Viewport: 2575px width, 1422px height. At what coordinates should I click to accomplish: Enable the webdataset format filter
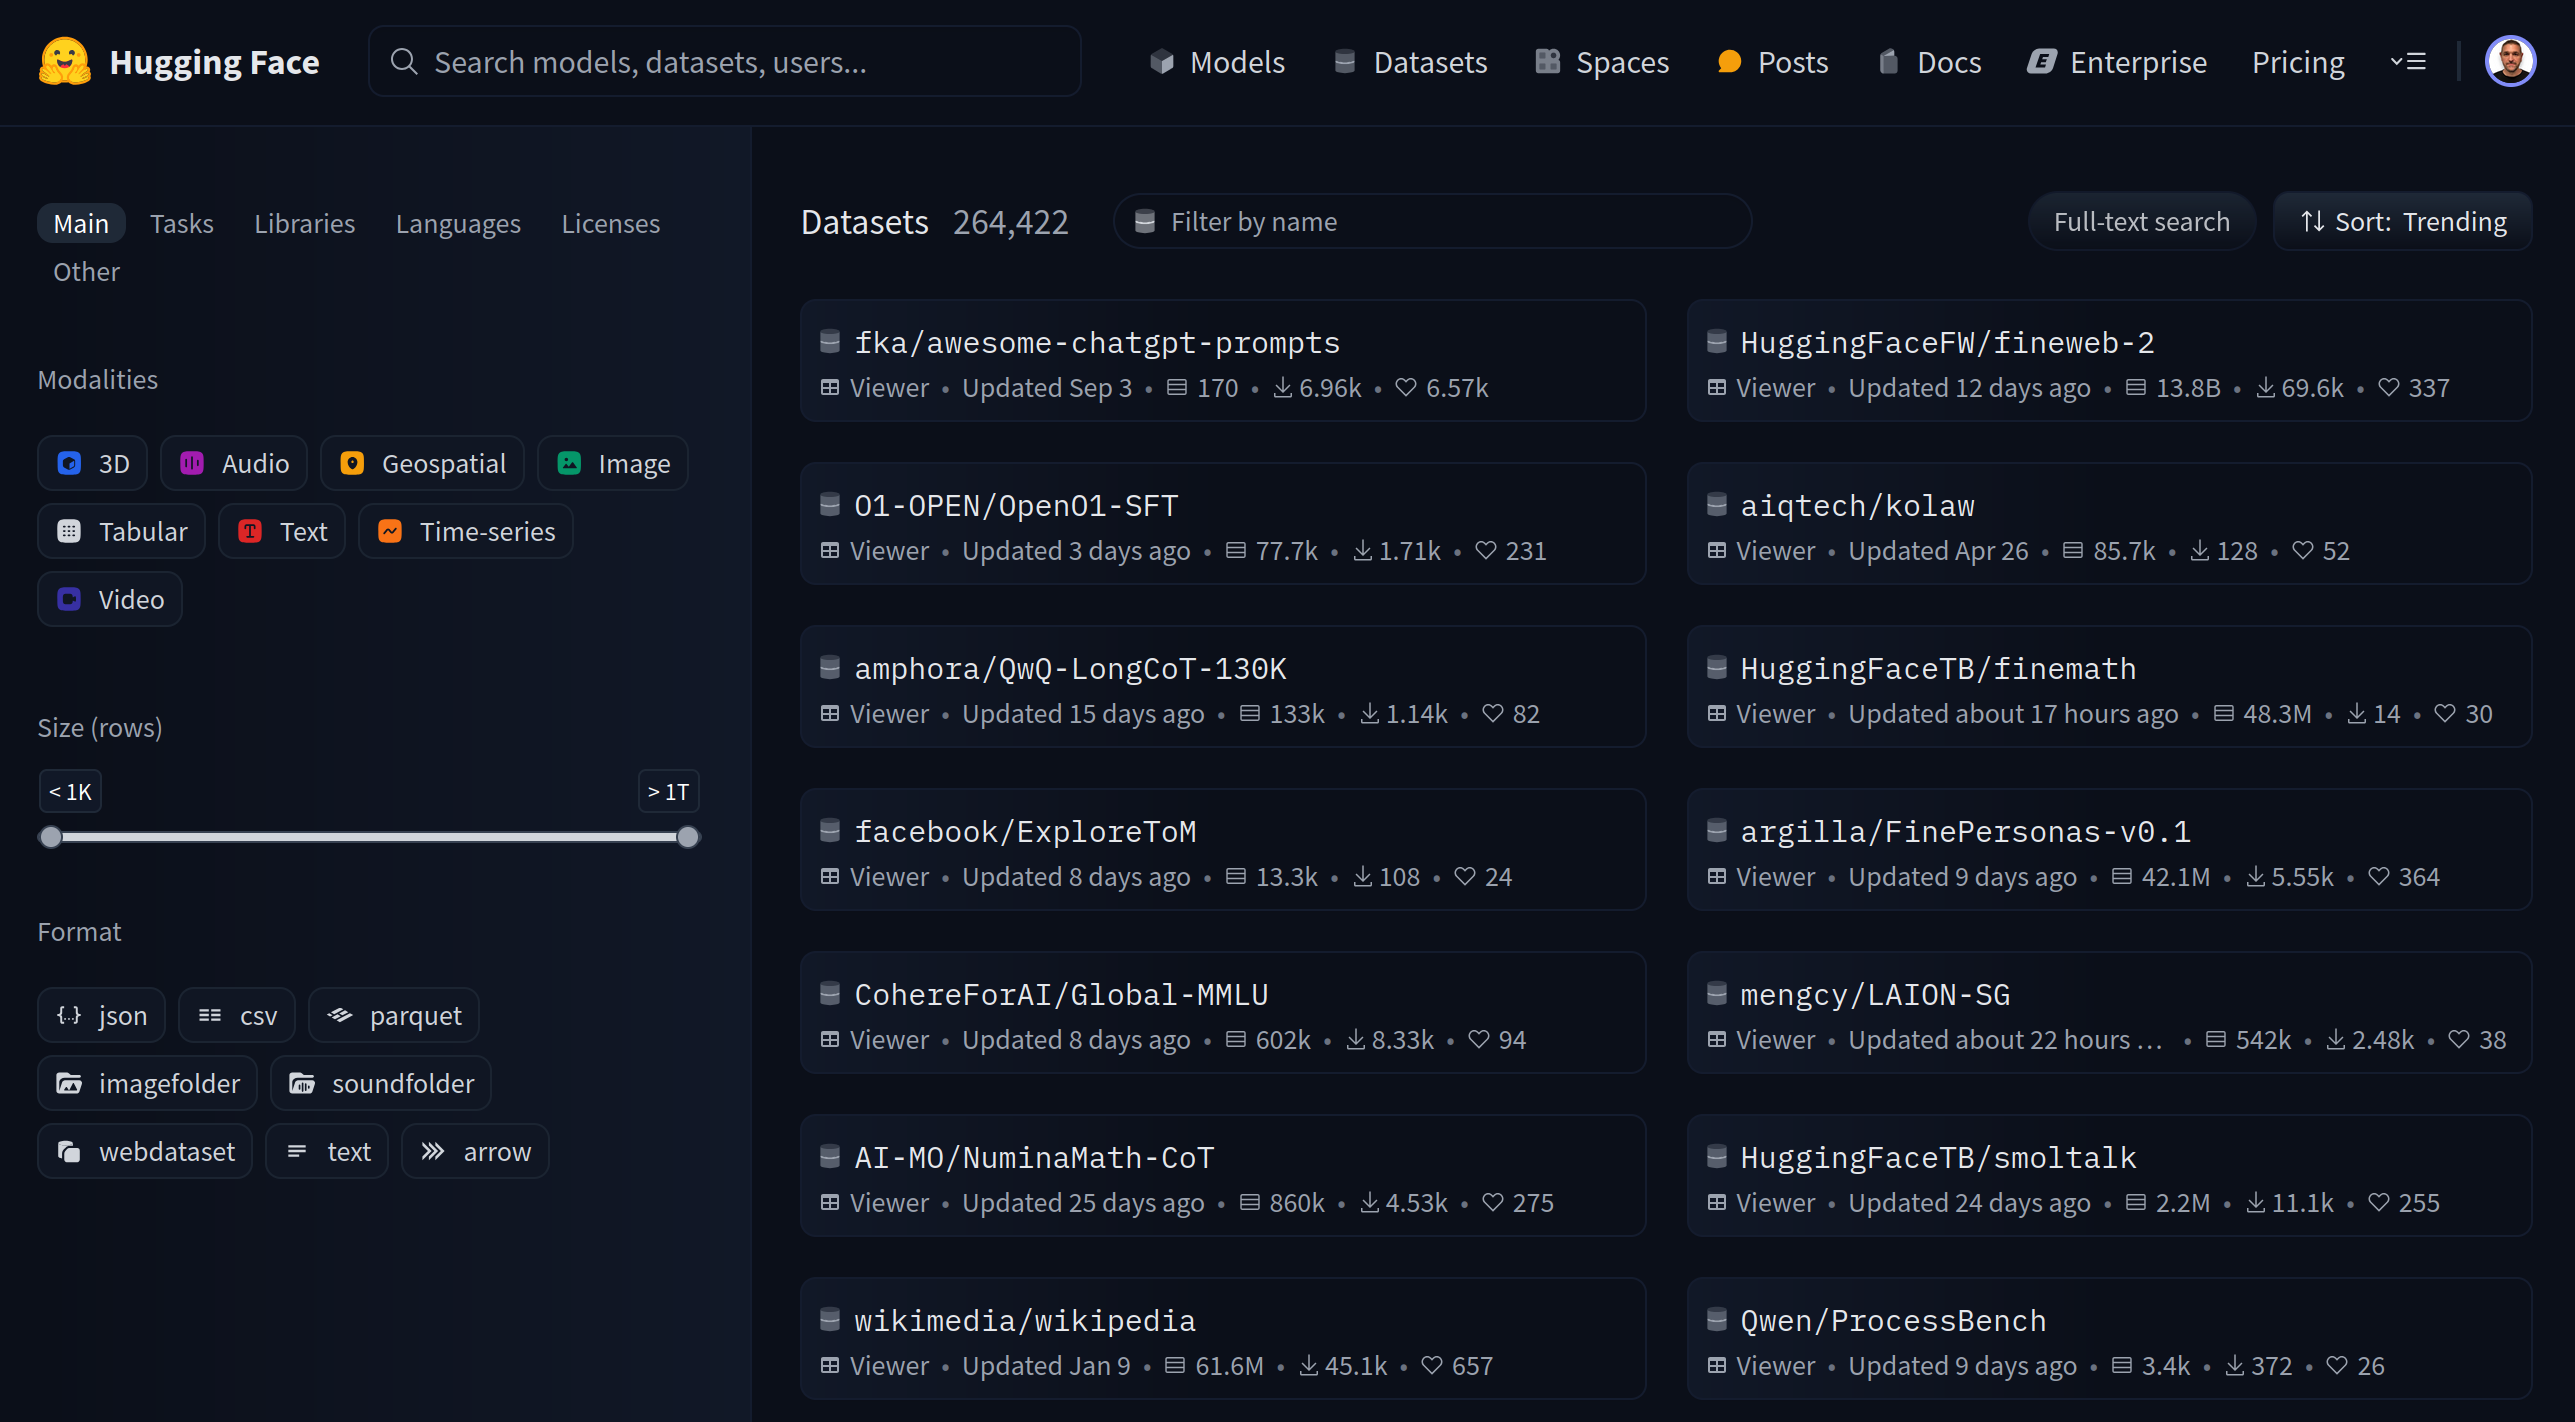145,1151
